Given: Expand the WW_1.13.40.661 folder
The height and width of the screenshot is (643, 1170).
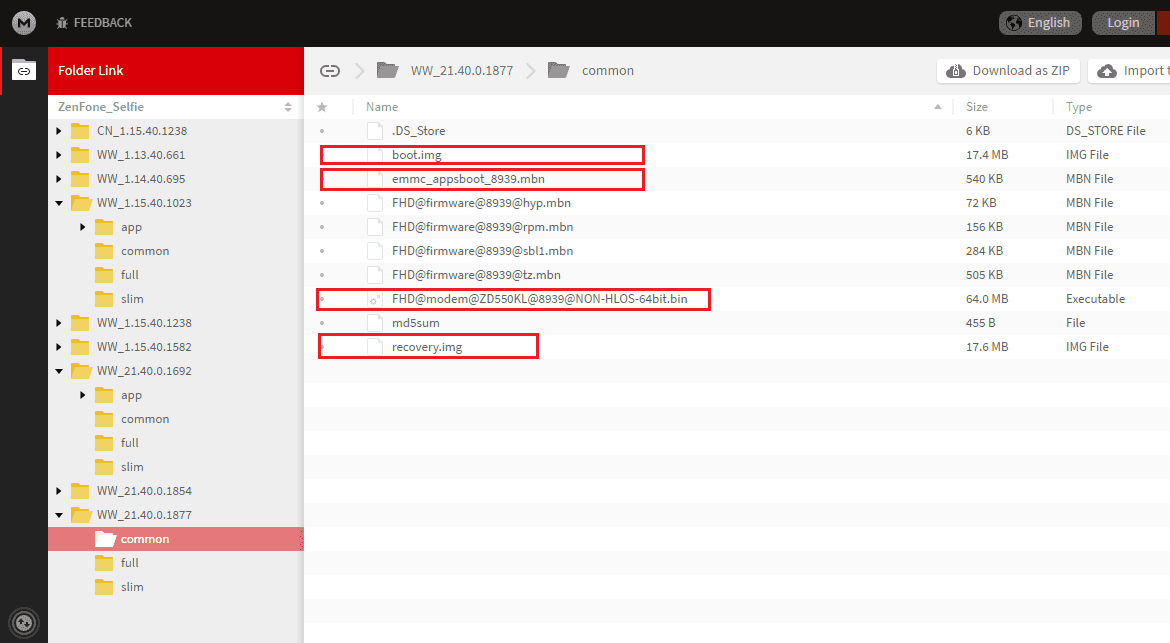Looking at the screenshot, I should point(59,155).
